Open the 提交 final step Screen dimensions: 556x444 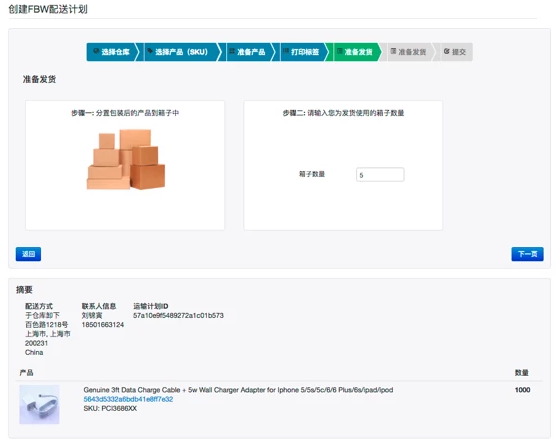coord(456,52)
